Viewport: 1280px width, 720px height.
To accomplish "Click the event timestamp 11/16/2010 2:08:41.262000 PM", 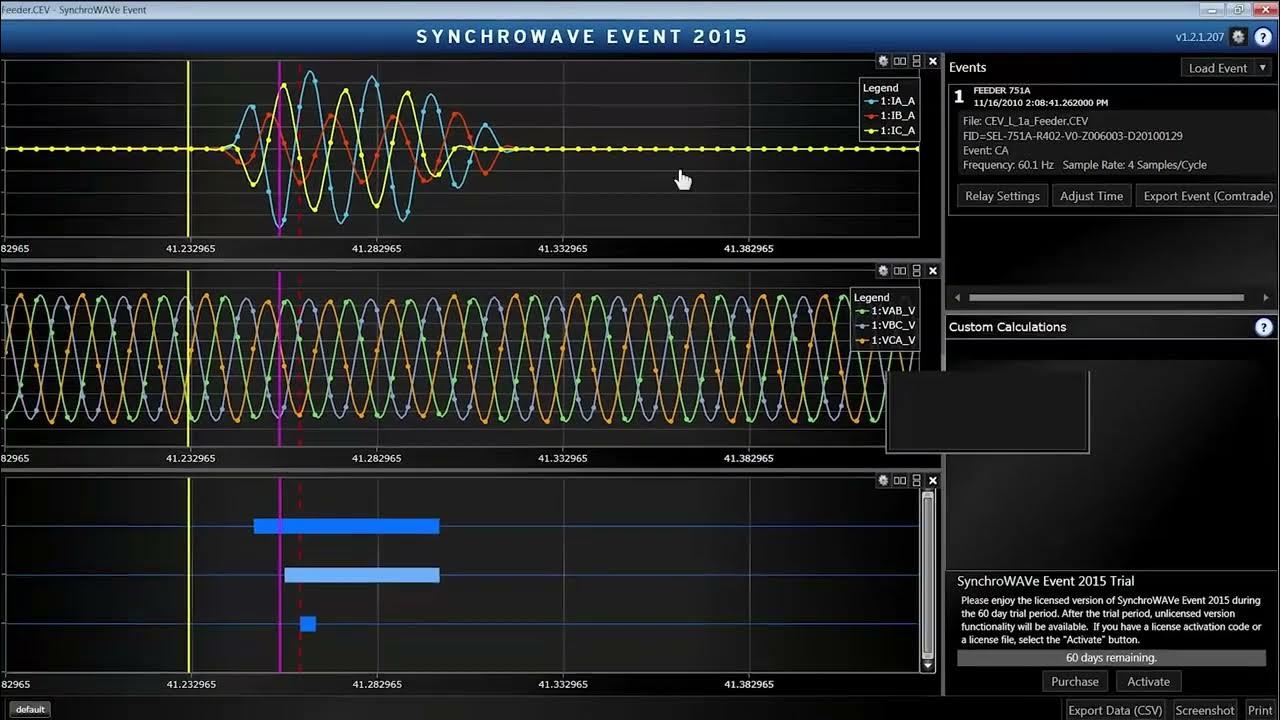I will (x=1041, y=103).
